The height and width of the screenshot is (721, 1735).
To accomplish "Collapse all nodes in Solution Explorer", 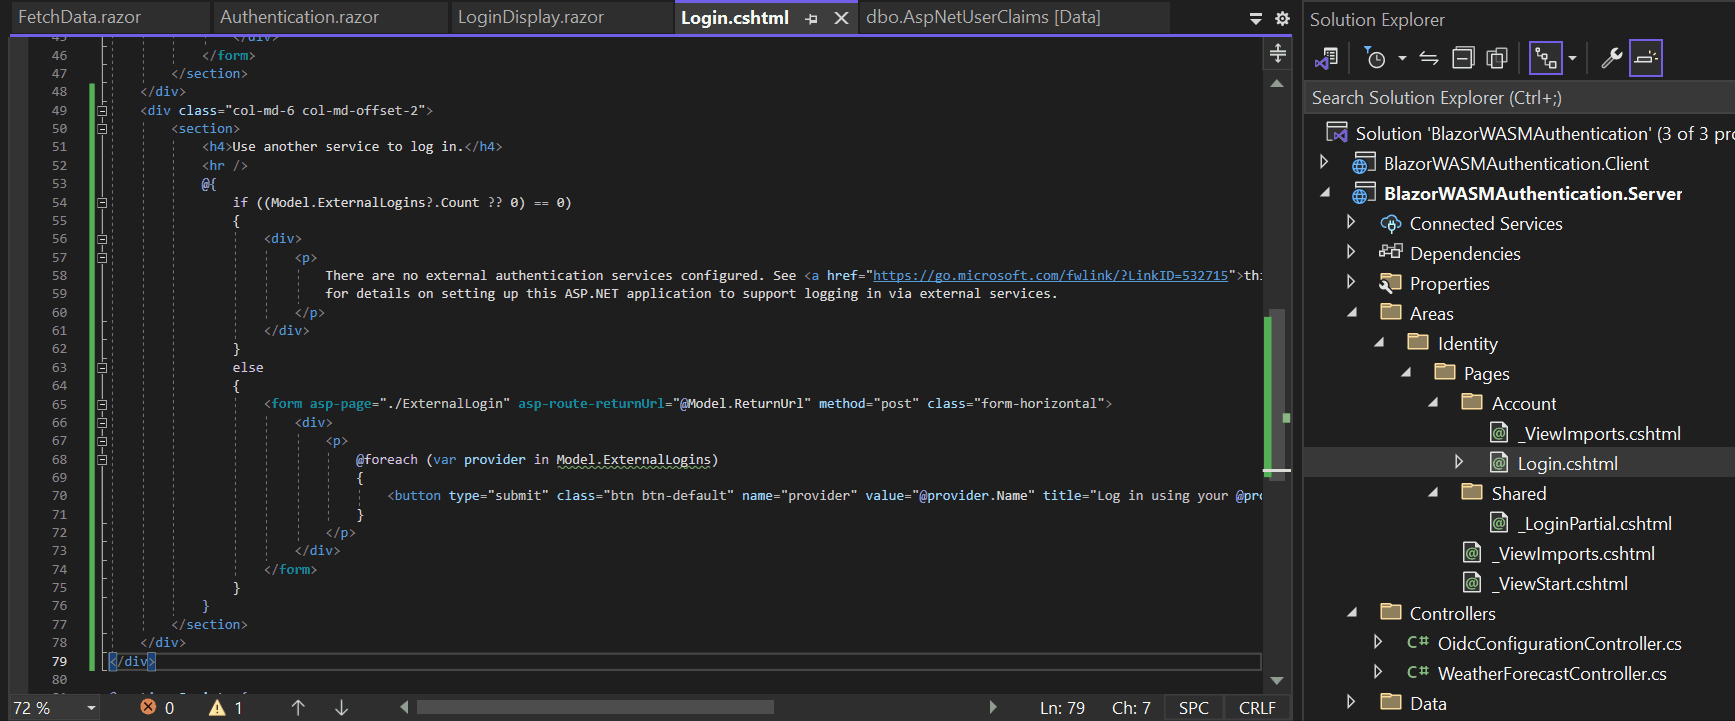I will [x=1463, y=59].
